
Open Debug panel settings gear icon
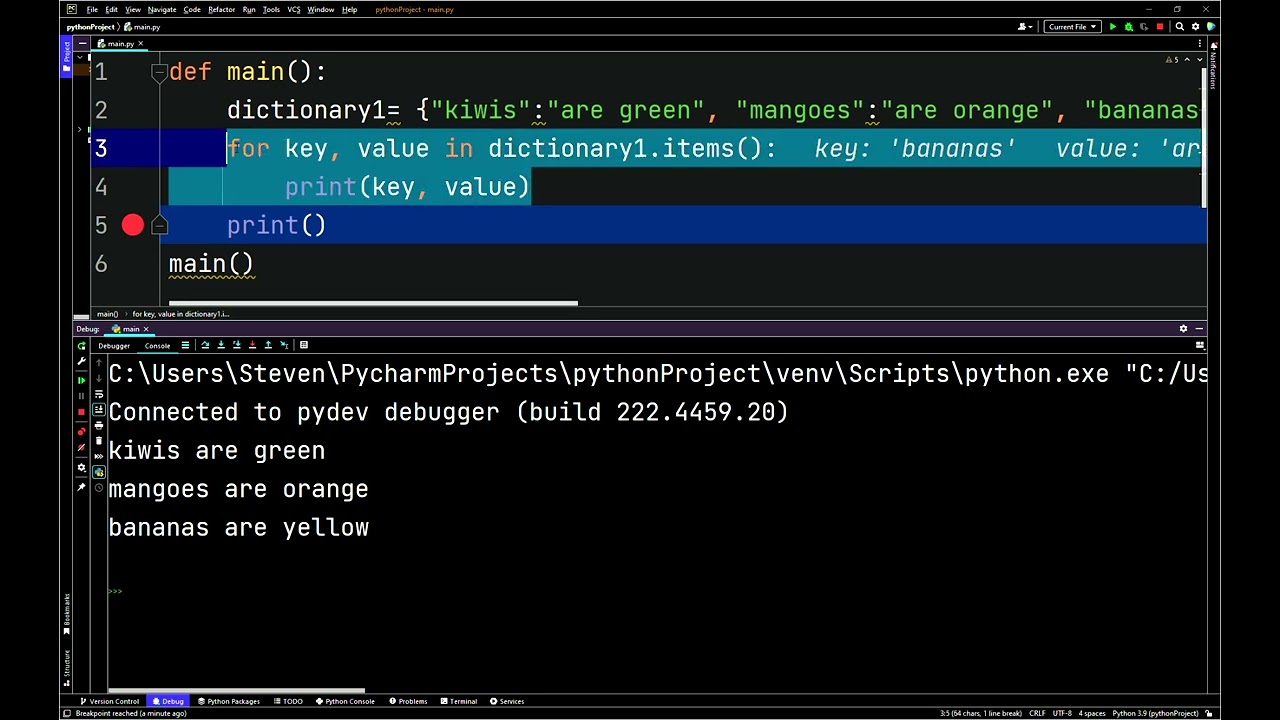[x=81, y=468]
